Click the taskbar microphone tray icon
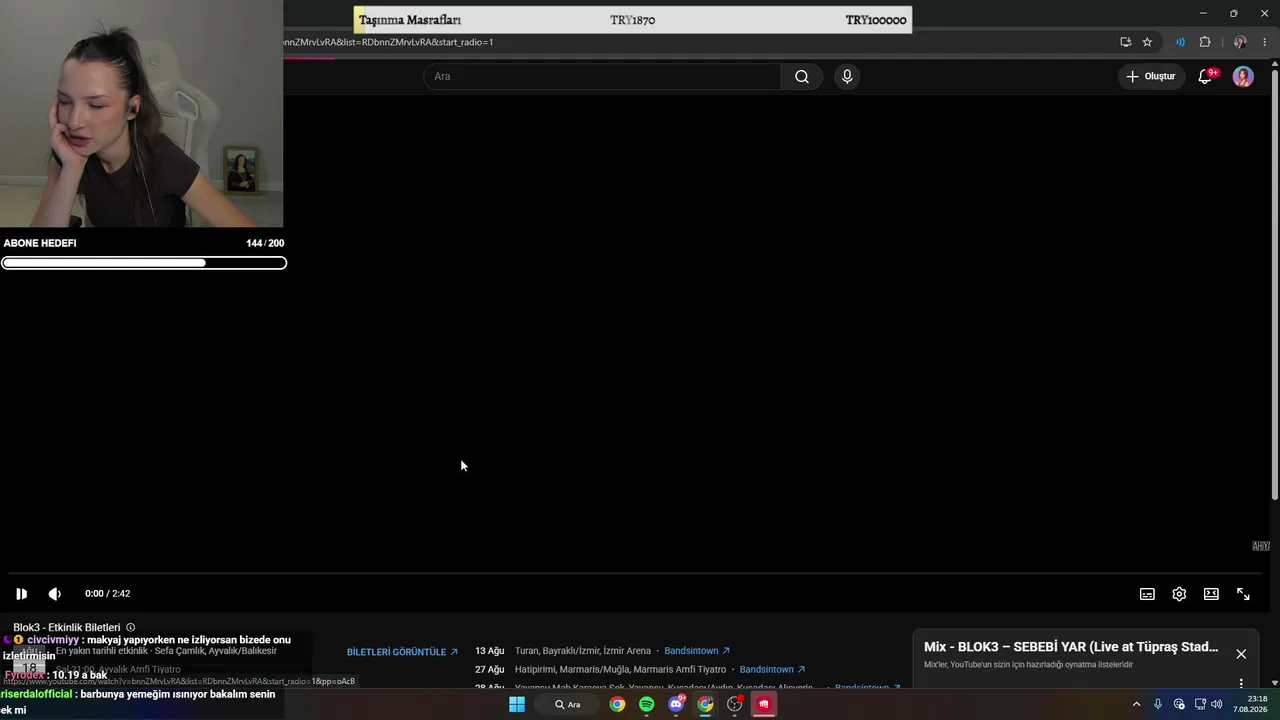 [x=1158, y=704]
